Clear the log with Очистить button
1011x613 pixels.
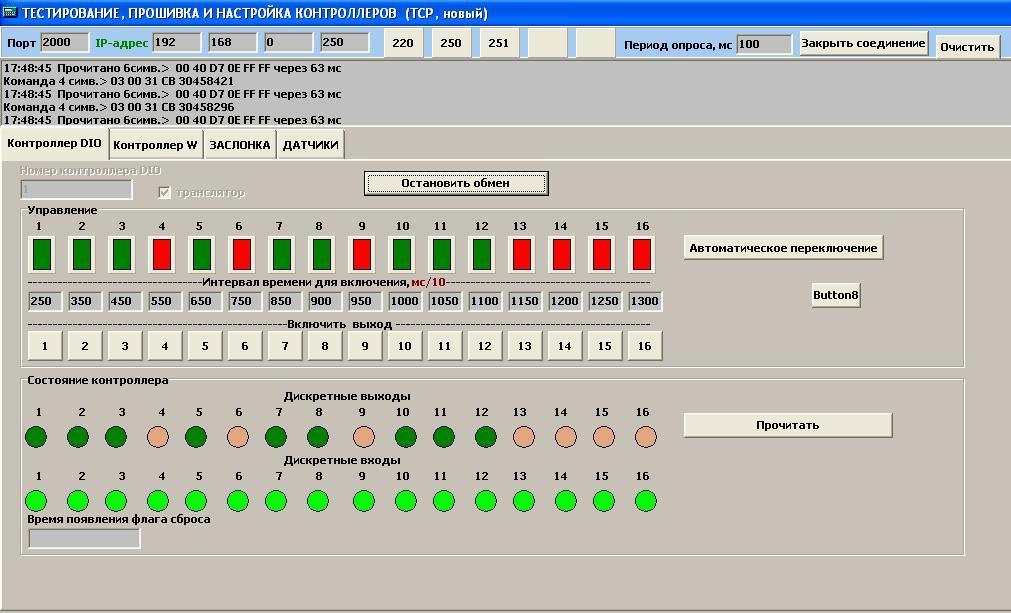967,47
